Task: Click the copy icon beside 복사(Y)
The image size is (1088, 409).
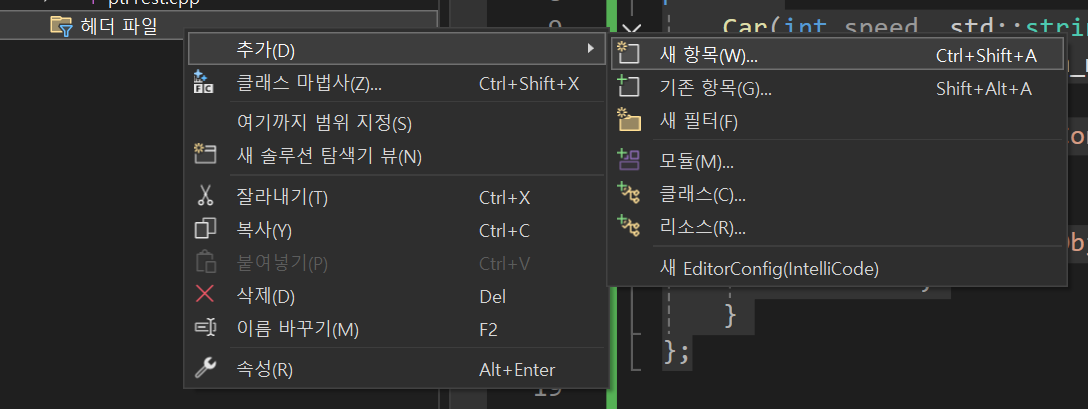Action: point(205,229)
